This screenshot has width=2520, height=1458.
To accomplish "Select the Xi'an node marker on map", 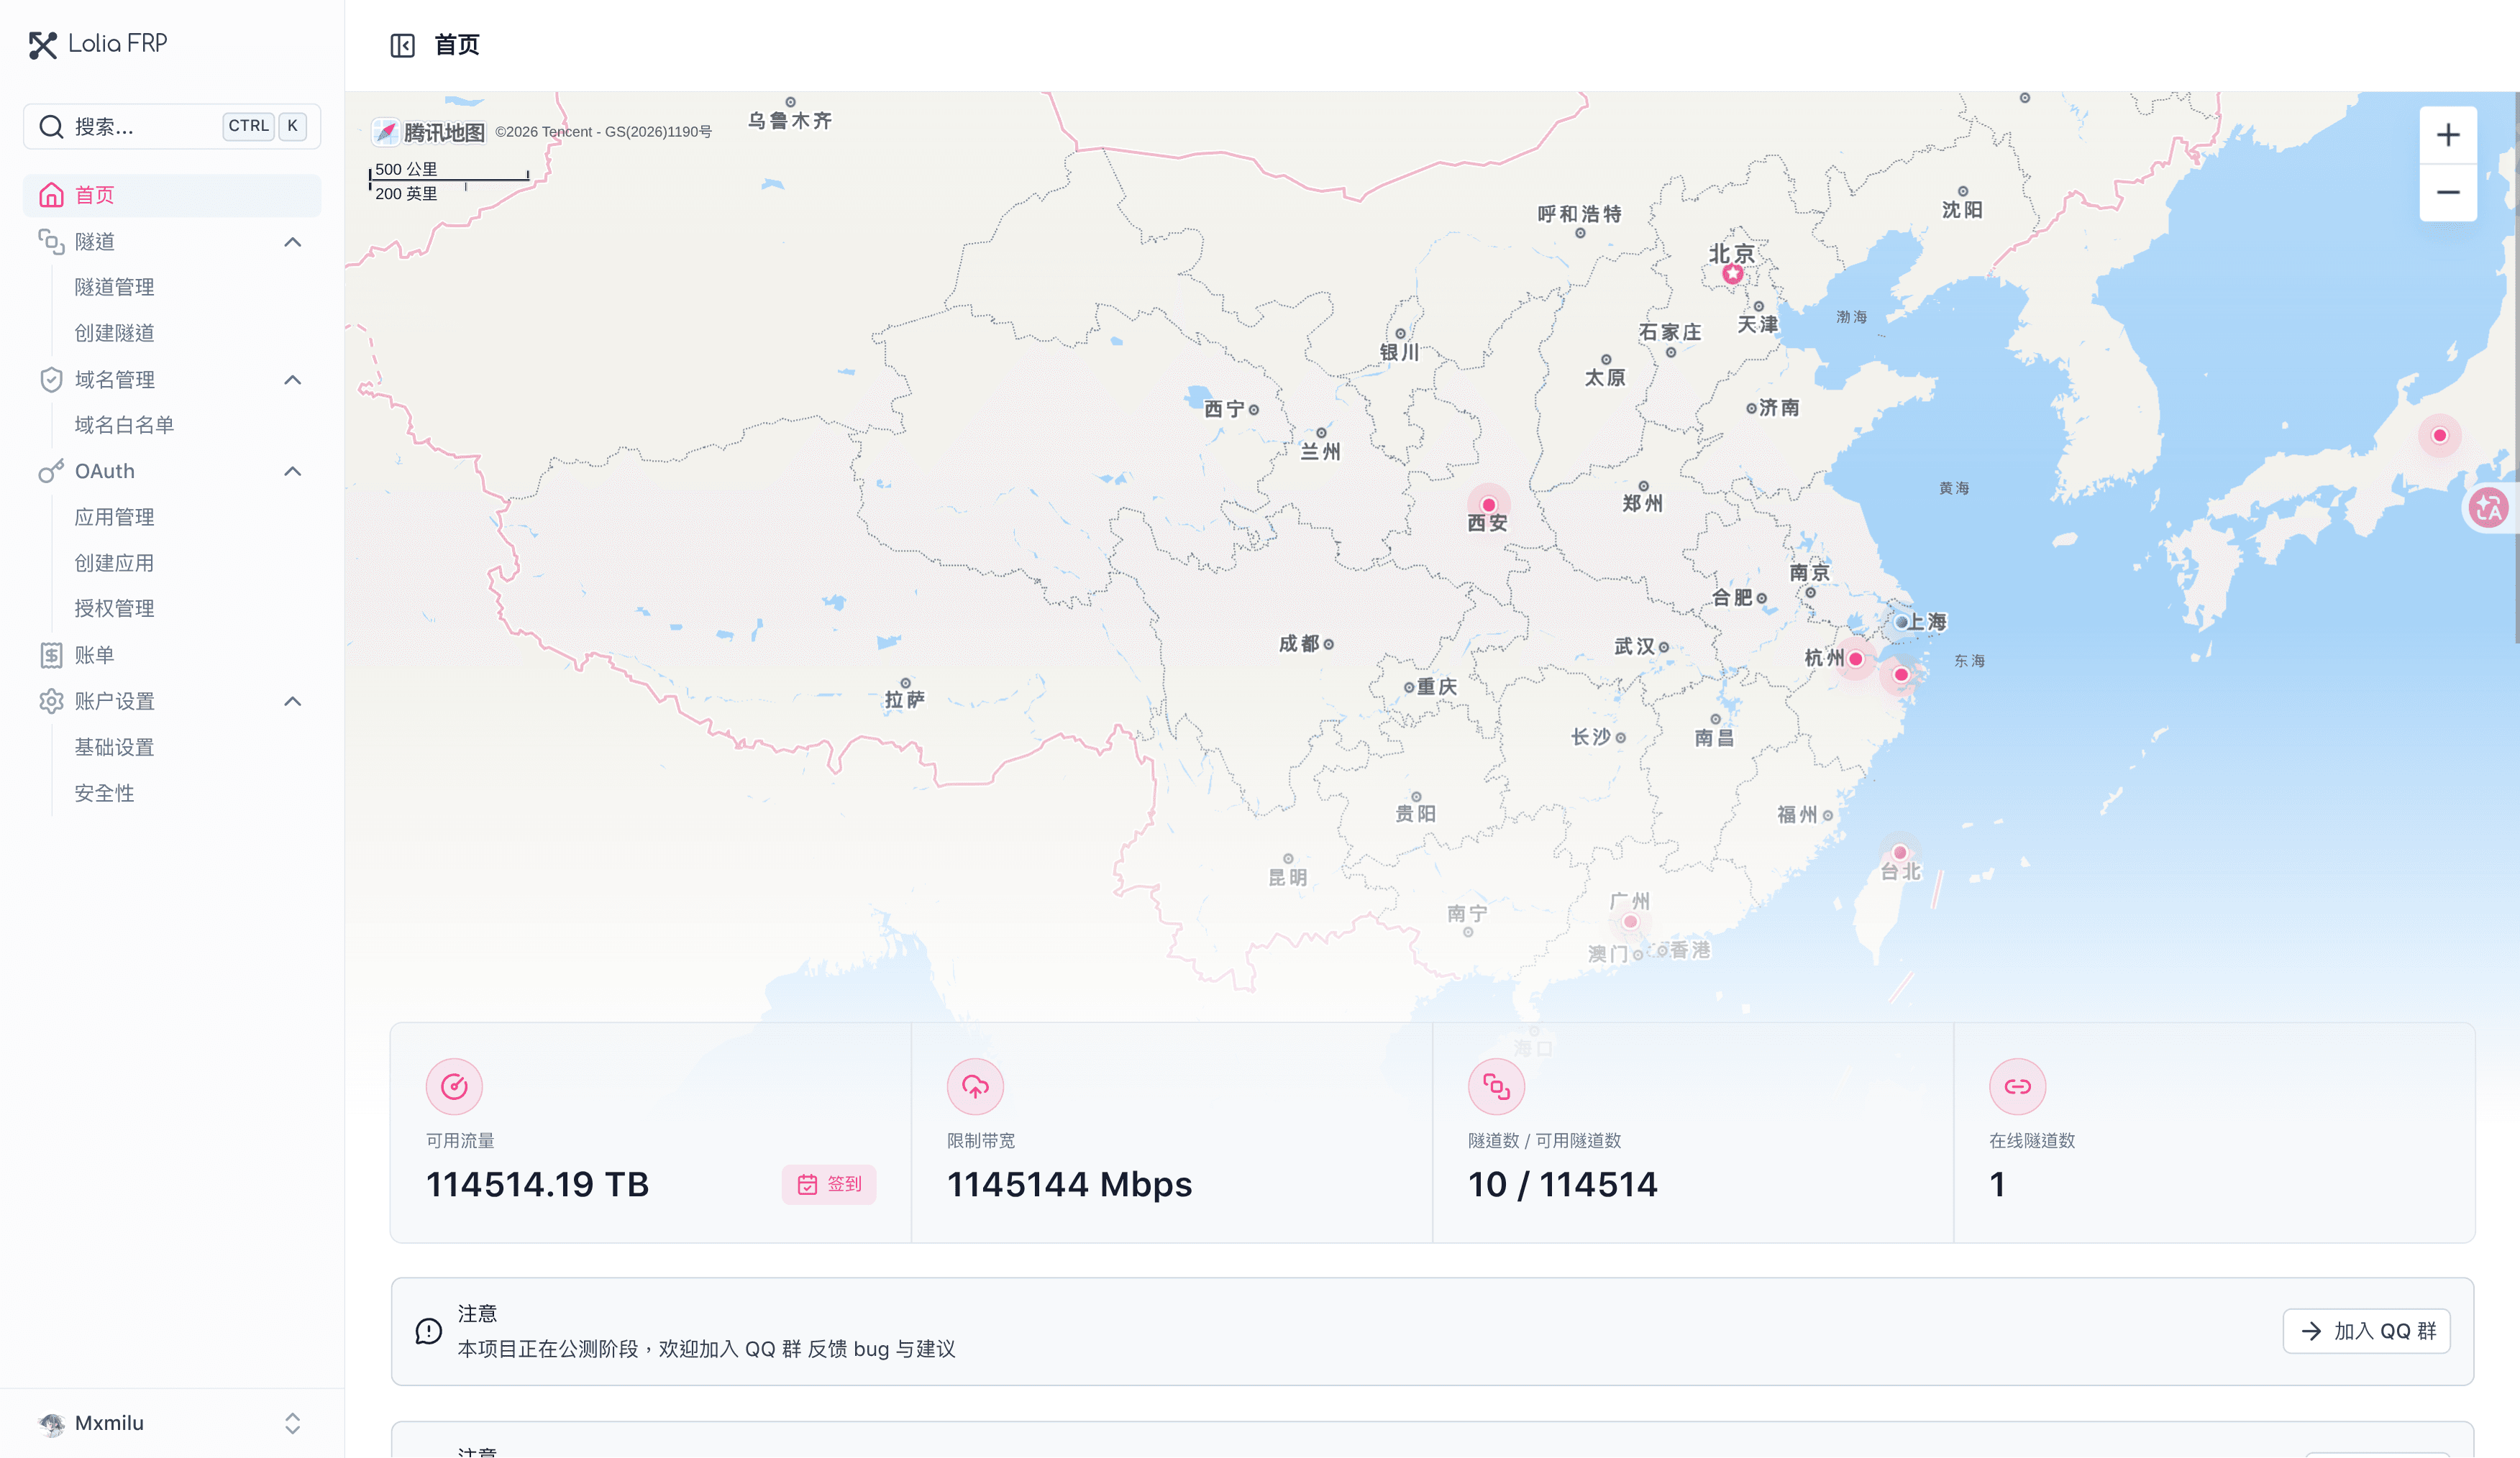I will 1488,505.
